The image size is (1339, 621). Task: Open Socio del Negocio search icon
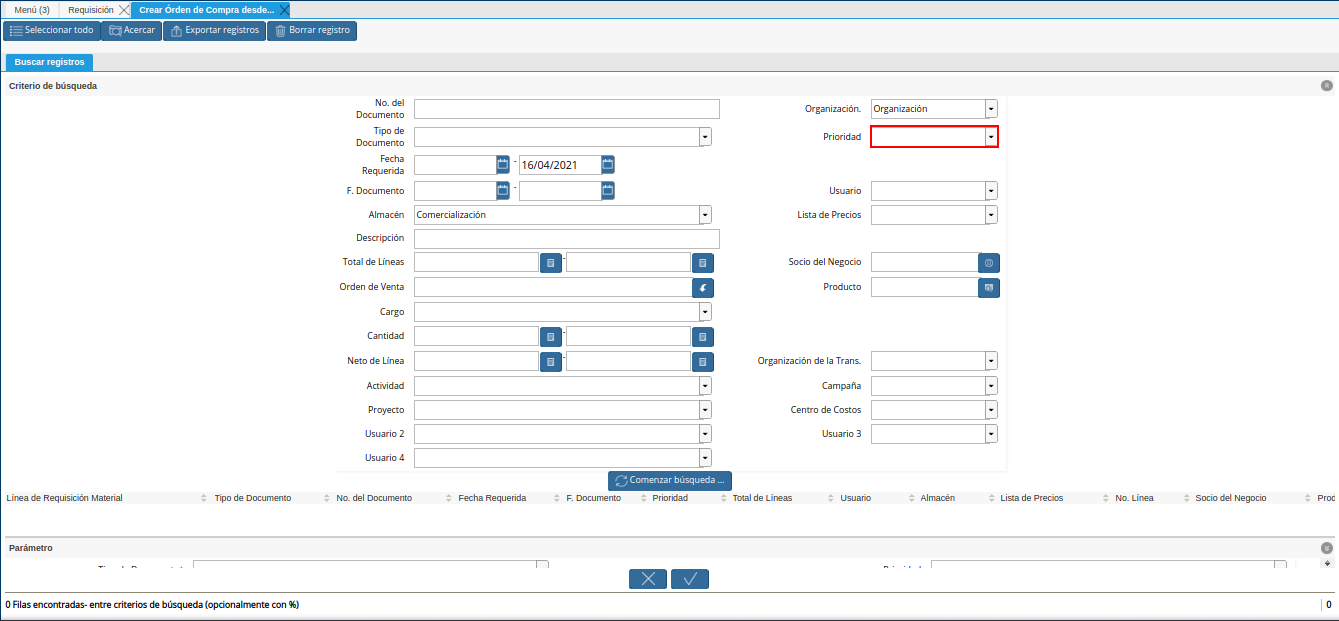tap(989, 263)
